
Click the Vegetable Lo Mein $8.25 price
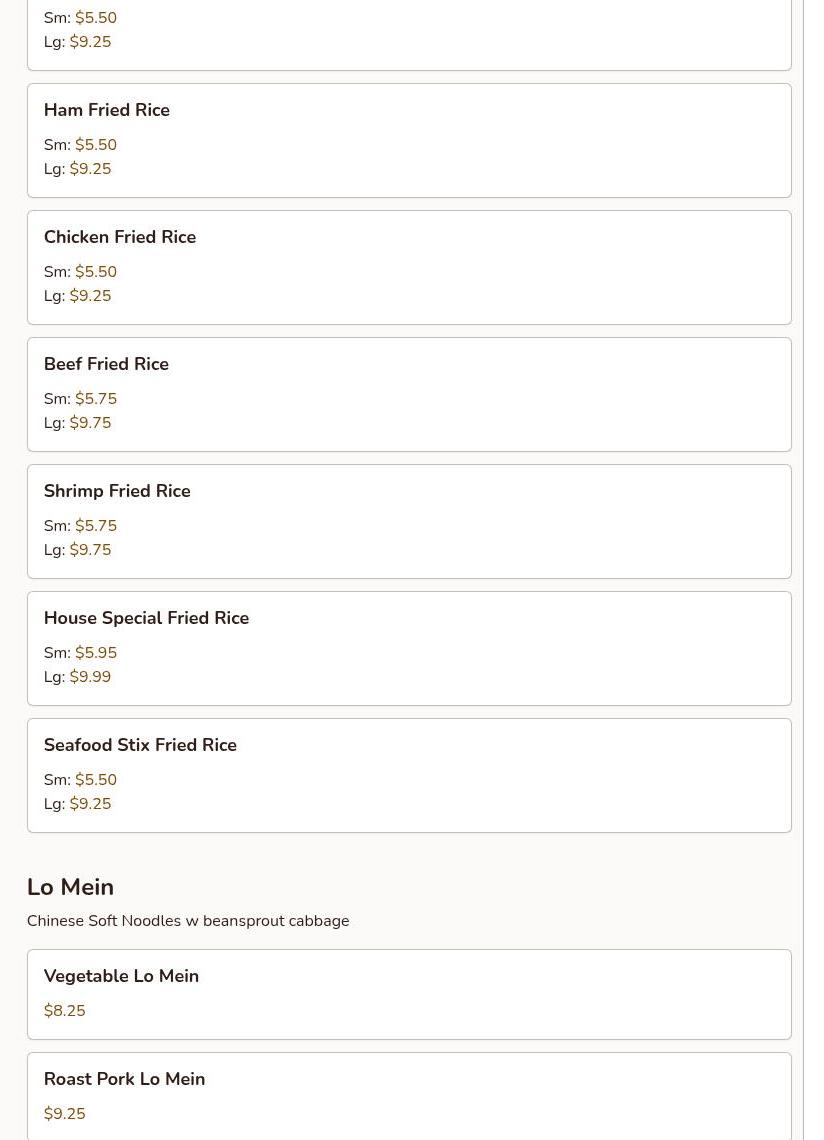click(65, 1011)
